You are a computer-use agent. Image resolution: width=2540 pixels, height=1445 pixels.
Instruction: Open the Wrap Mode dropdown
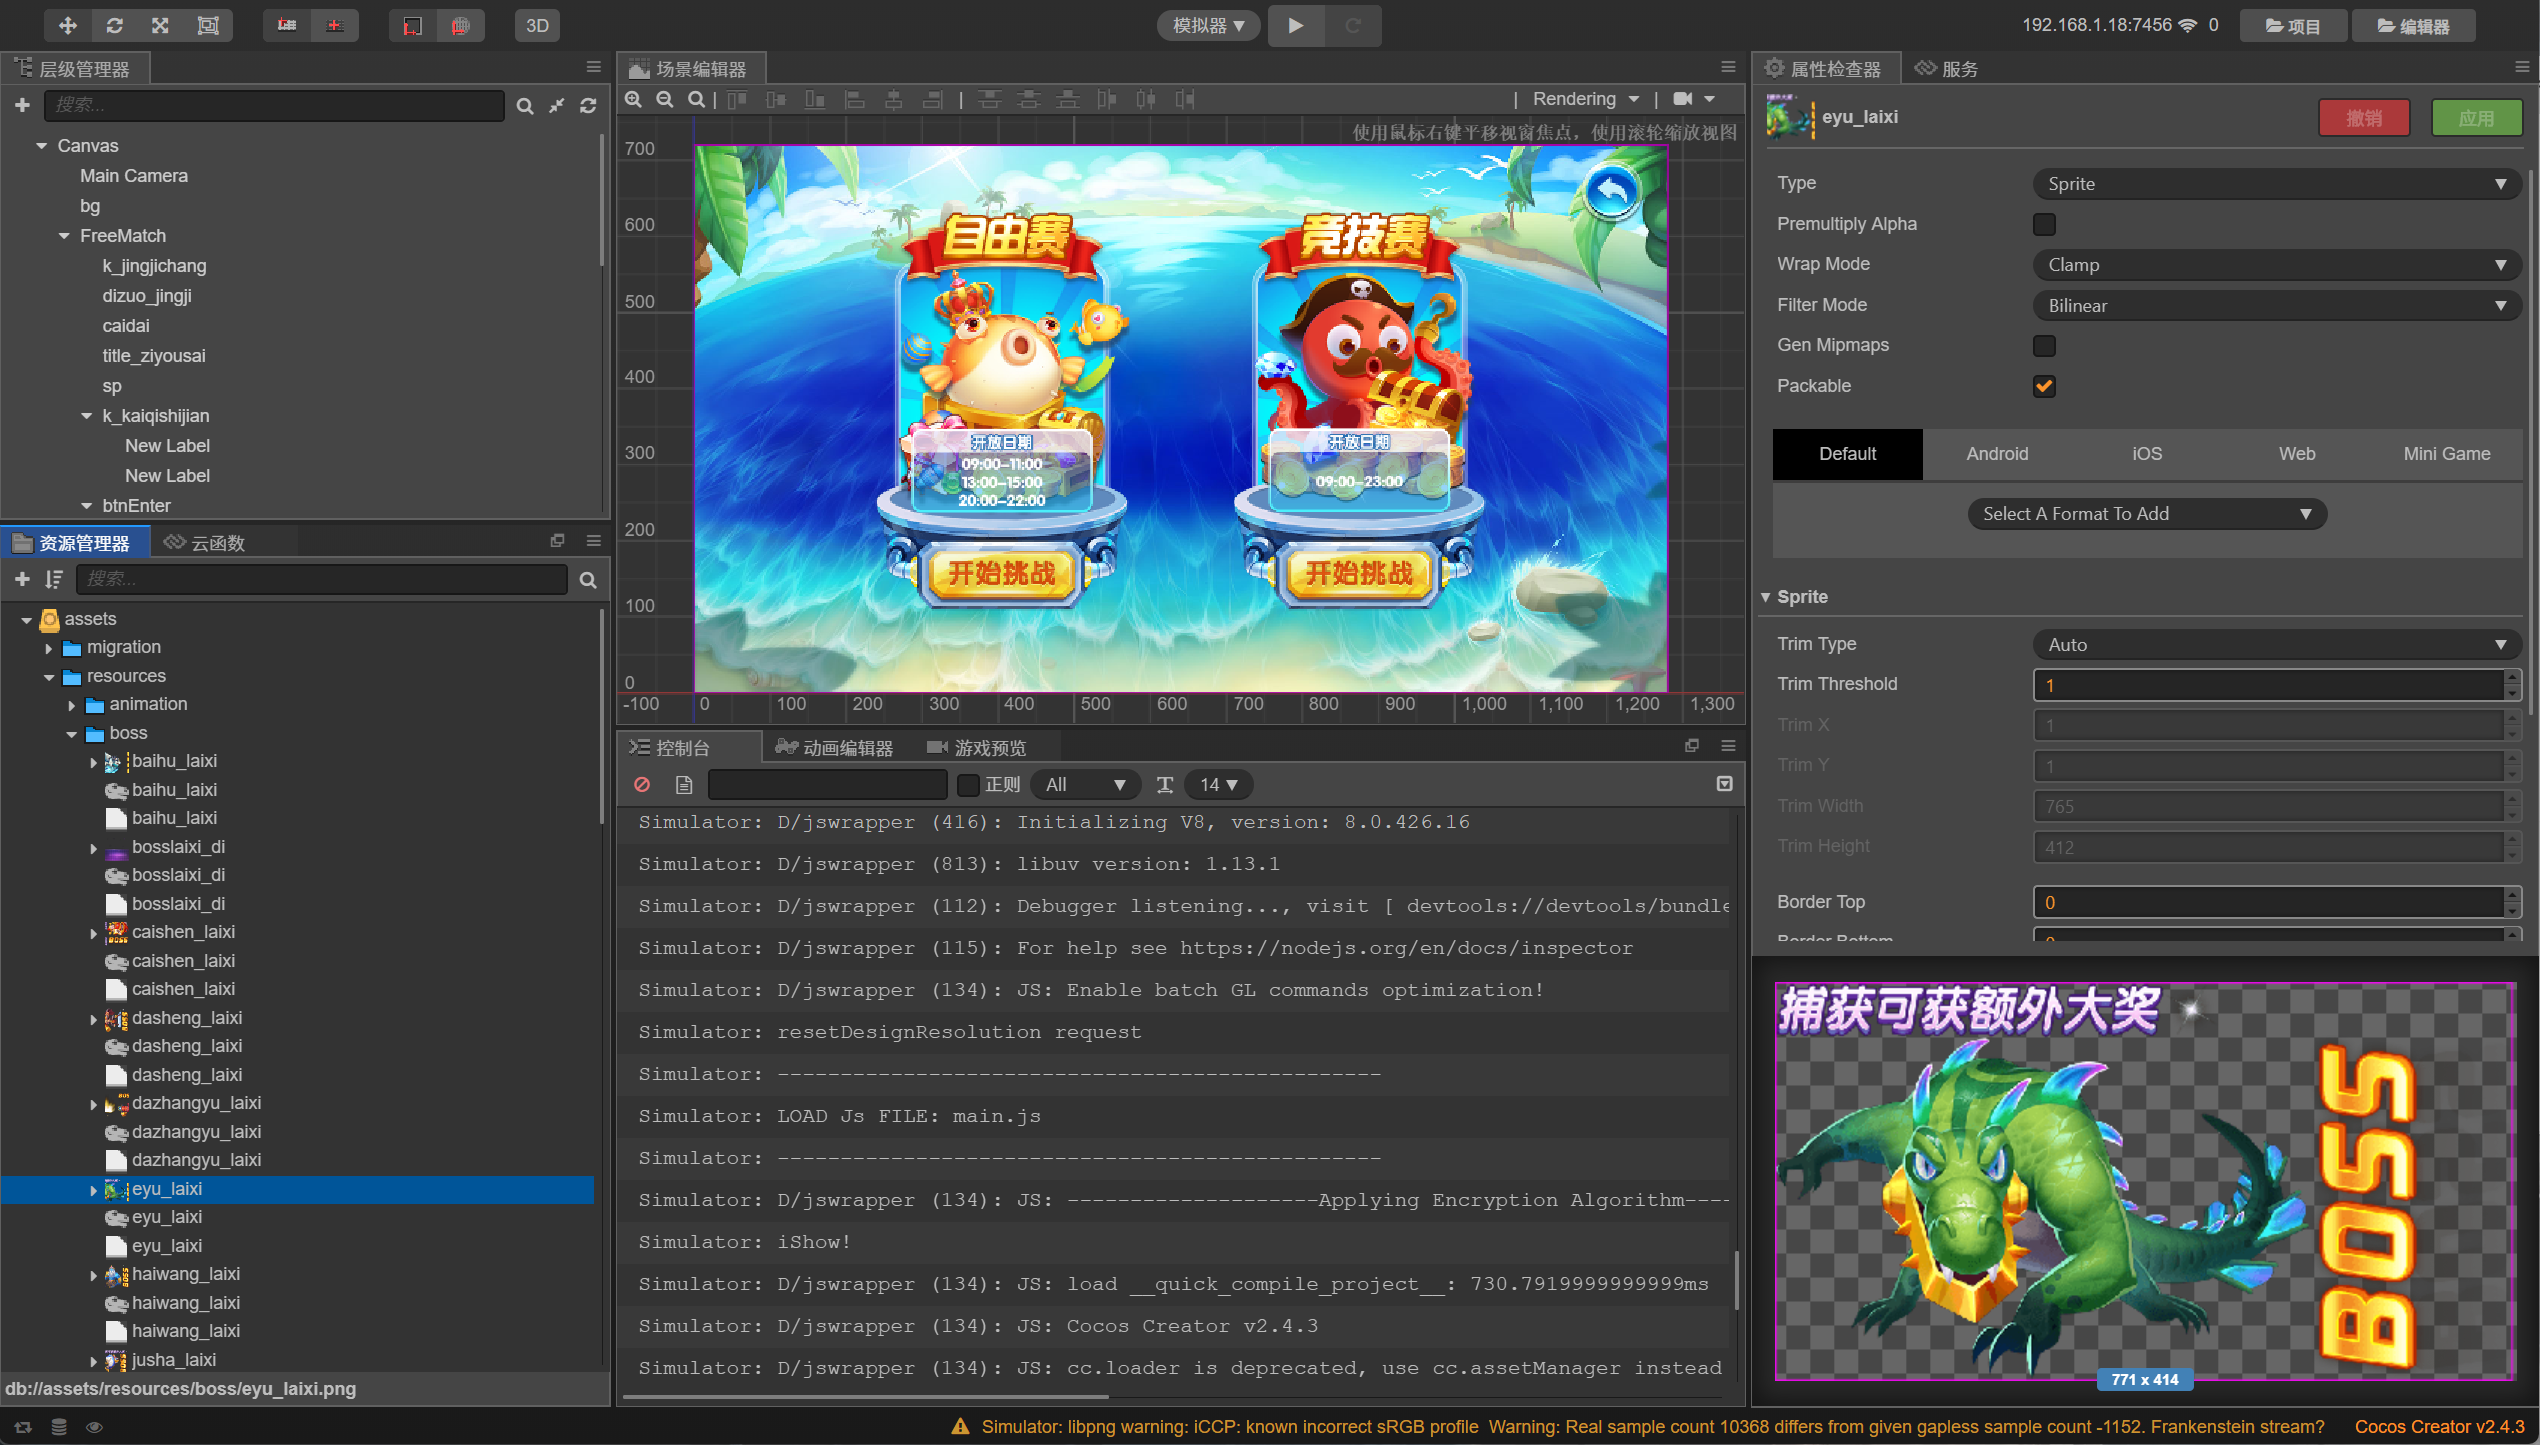click(x=2275, y=265)
